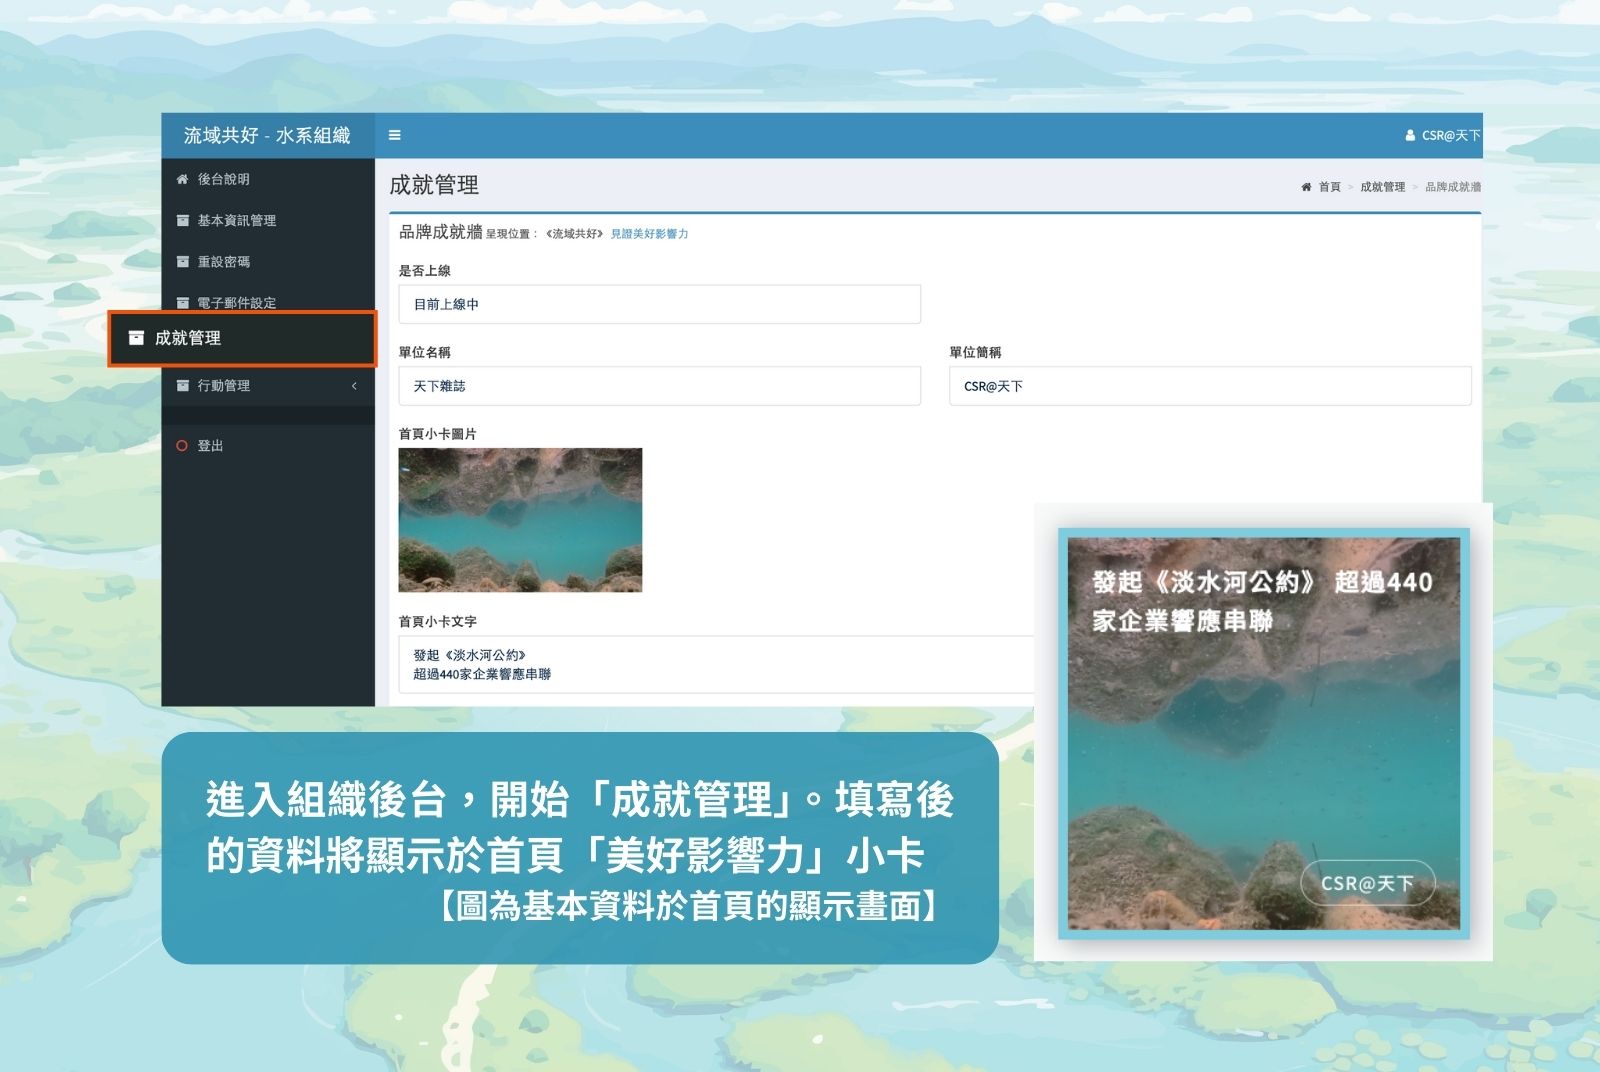Image resolution: width=1600 pixels, height=1072 pixels.
Task: Click the 流域共好 - 水系組織 site title
Action: [x=267, y=135]
